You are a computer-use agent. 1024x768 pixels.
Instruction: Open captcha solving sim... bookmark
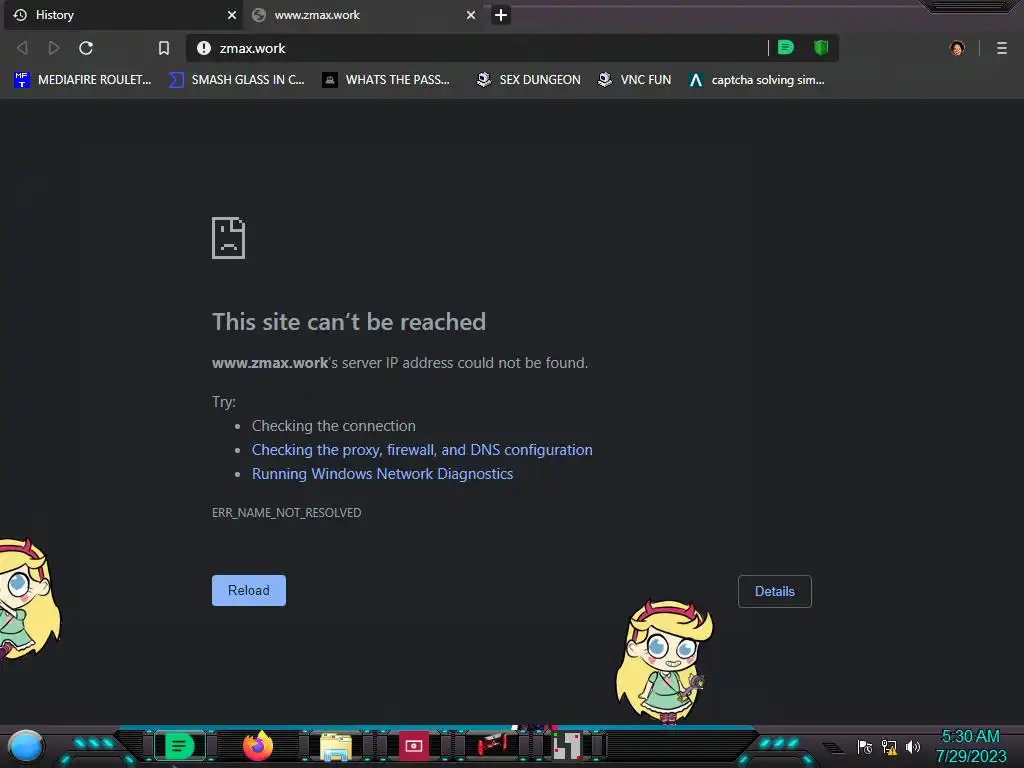tap(758, 80)
